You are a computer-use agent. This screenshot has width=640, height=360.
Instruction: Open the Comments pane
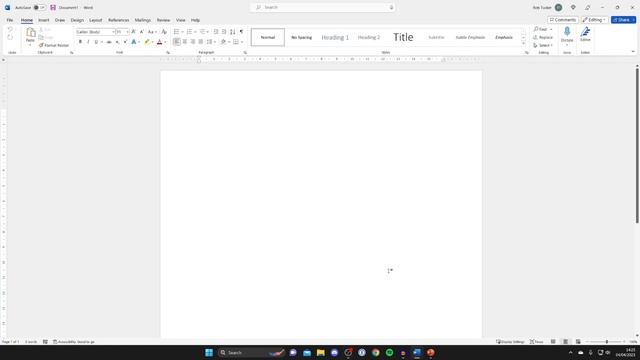pyautogui.click(x=563, y=20)
